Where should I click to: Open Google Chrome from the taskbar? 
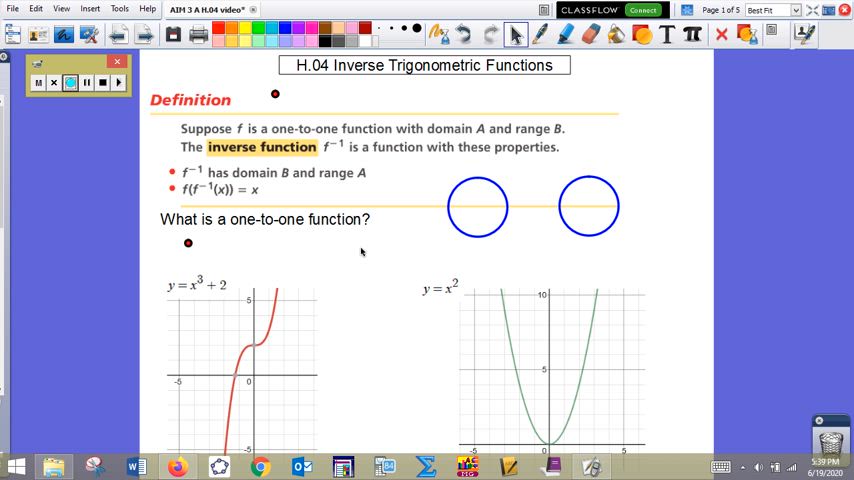click(260, 467)
